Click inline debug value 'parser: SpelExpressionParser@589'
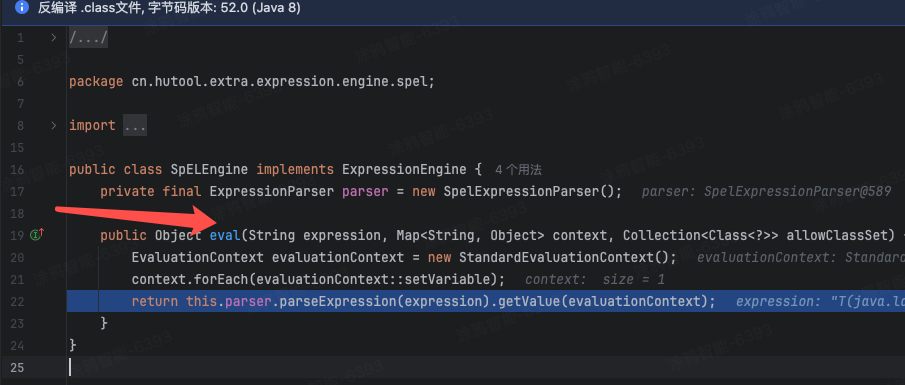Viewport: 905px width, 385px height. 766,192
